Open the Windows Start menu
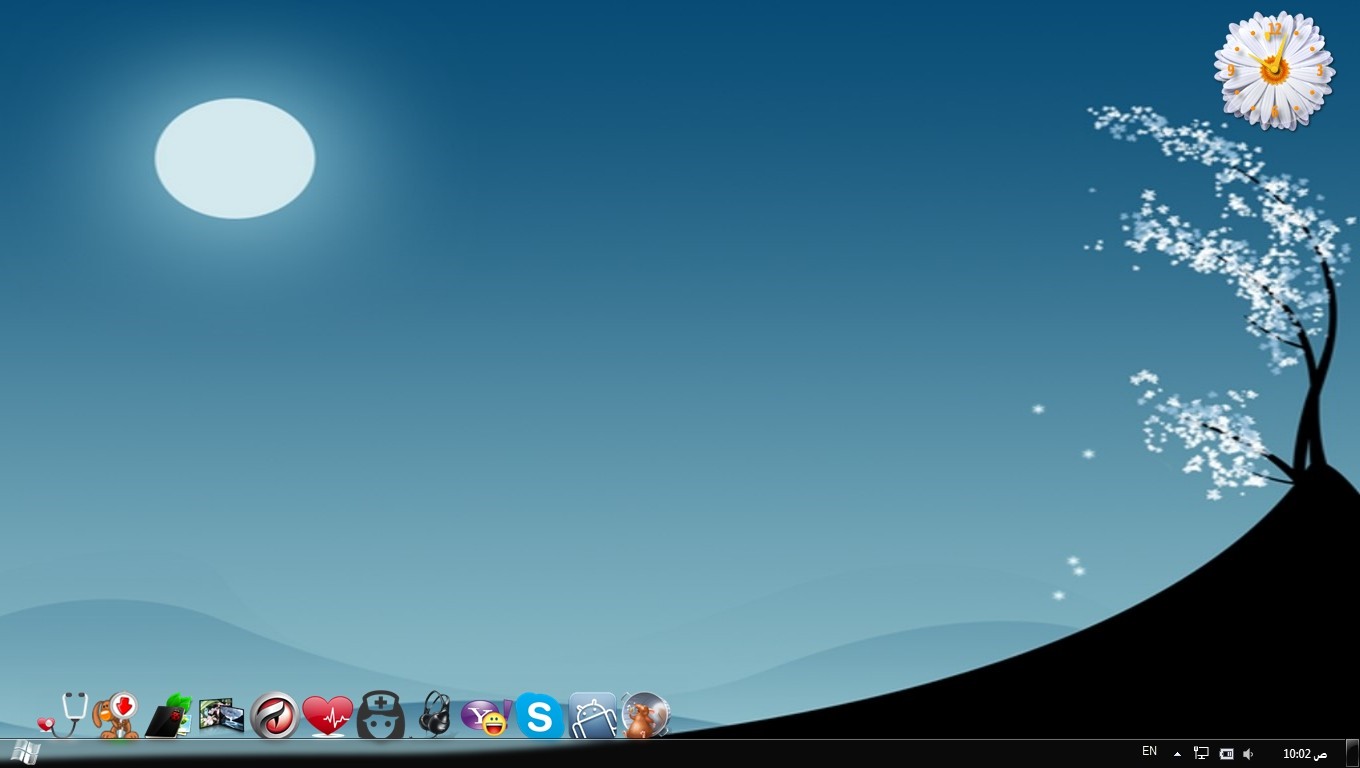The width and height of the screenshot is (1360, 768). pyautogui.click(x=22, y=753)
